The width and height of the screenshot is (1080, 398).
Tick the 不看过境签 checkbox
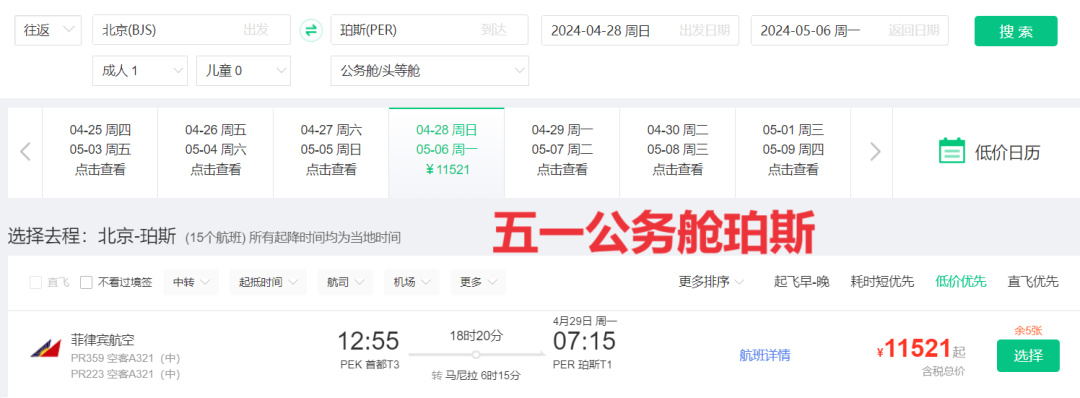tap(86, 282)
